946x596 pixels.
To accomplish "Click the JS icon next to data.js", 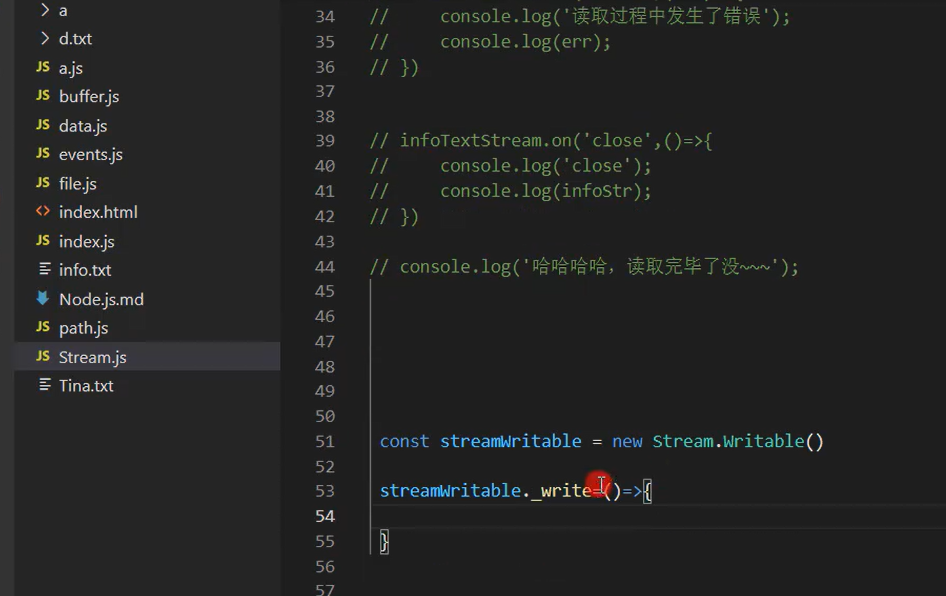I will tap(41, 125).
